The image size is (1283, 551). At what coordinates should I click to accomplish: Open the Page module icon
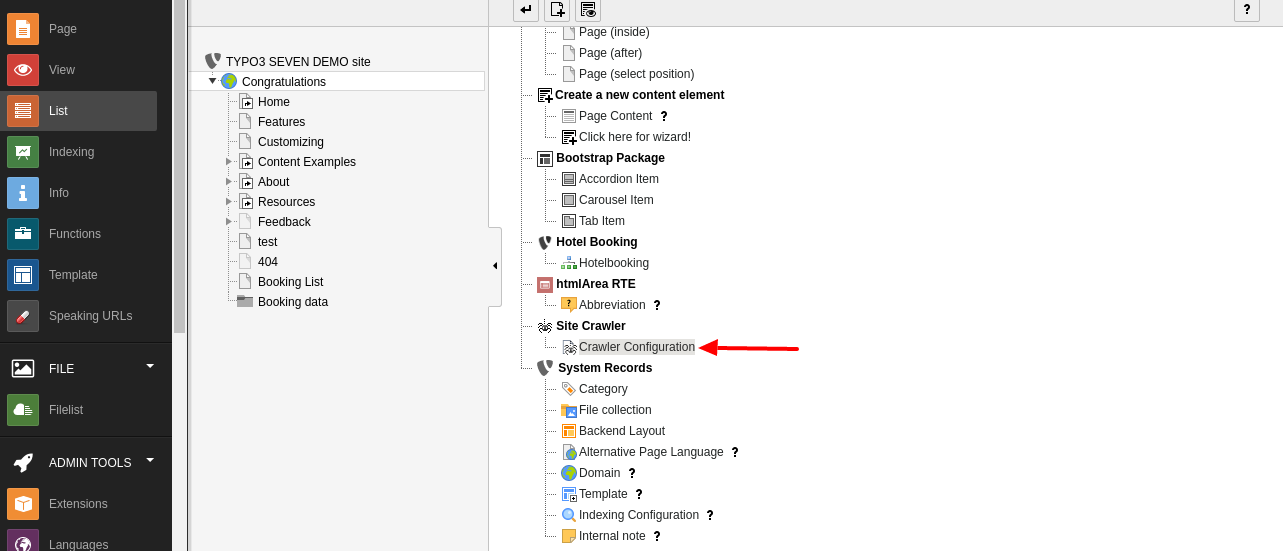point(23,29)
